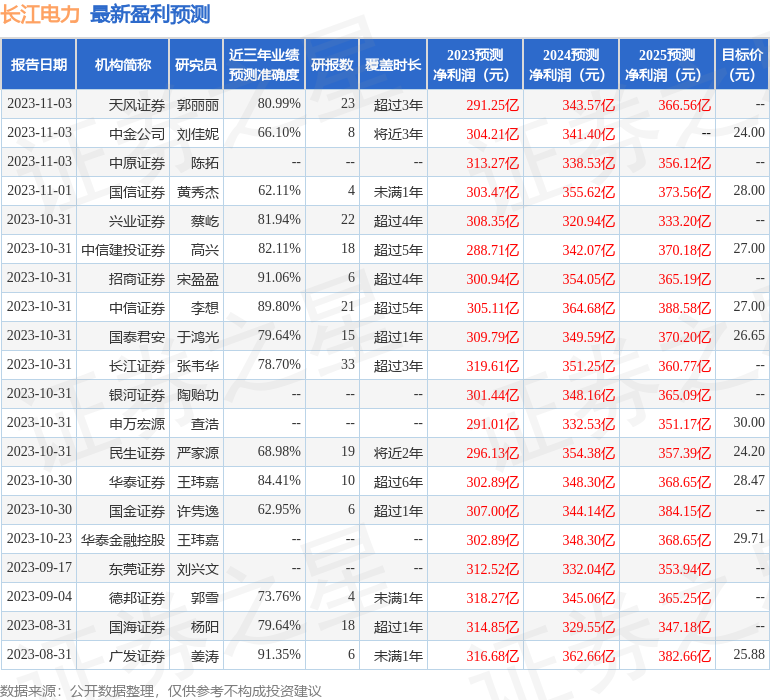Click 2025 forecast value 388.58亿
Viewport: 770px width, 700px height.
click(685, 308)
